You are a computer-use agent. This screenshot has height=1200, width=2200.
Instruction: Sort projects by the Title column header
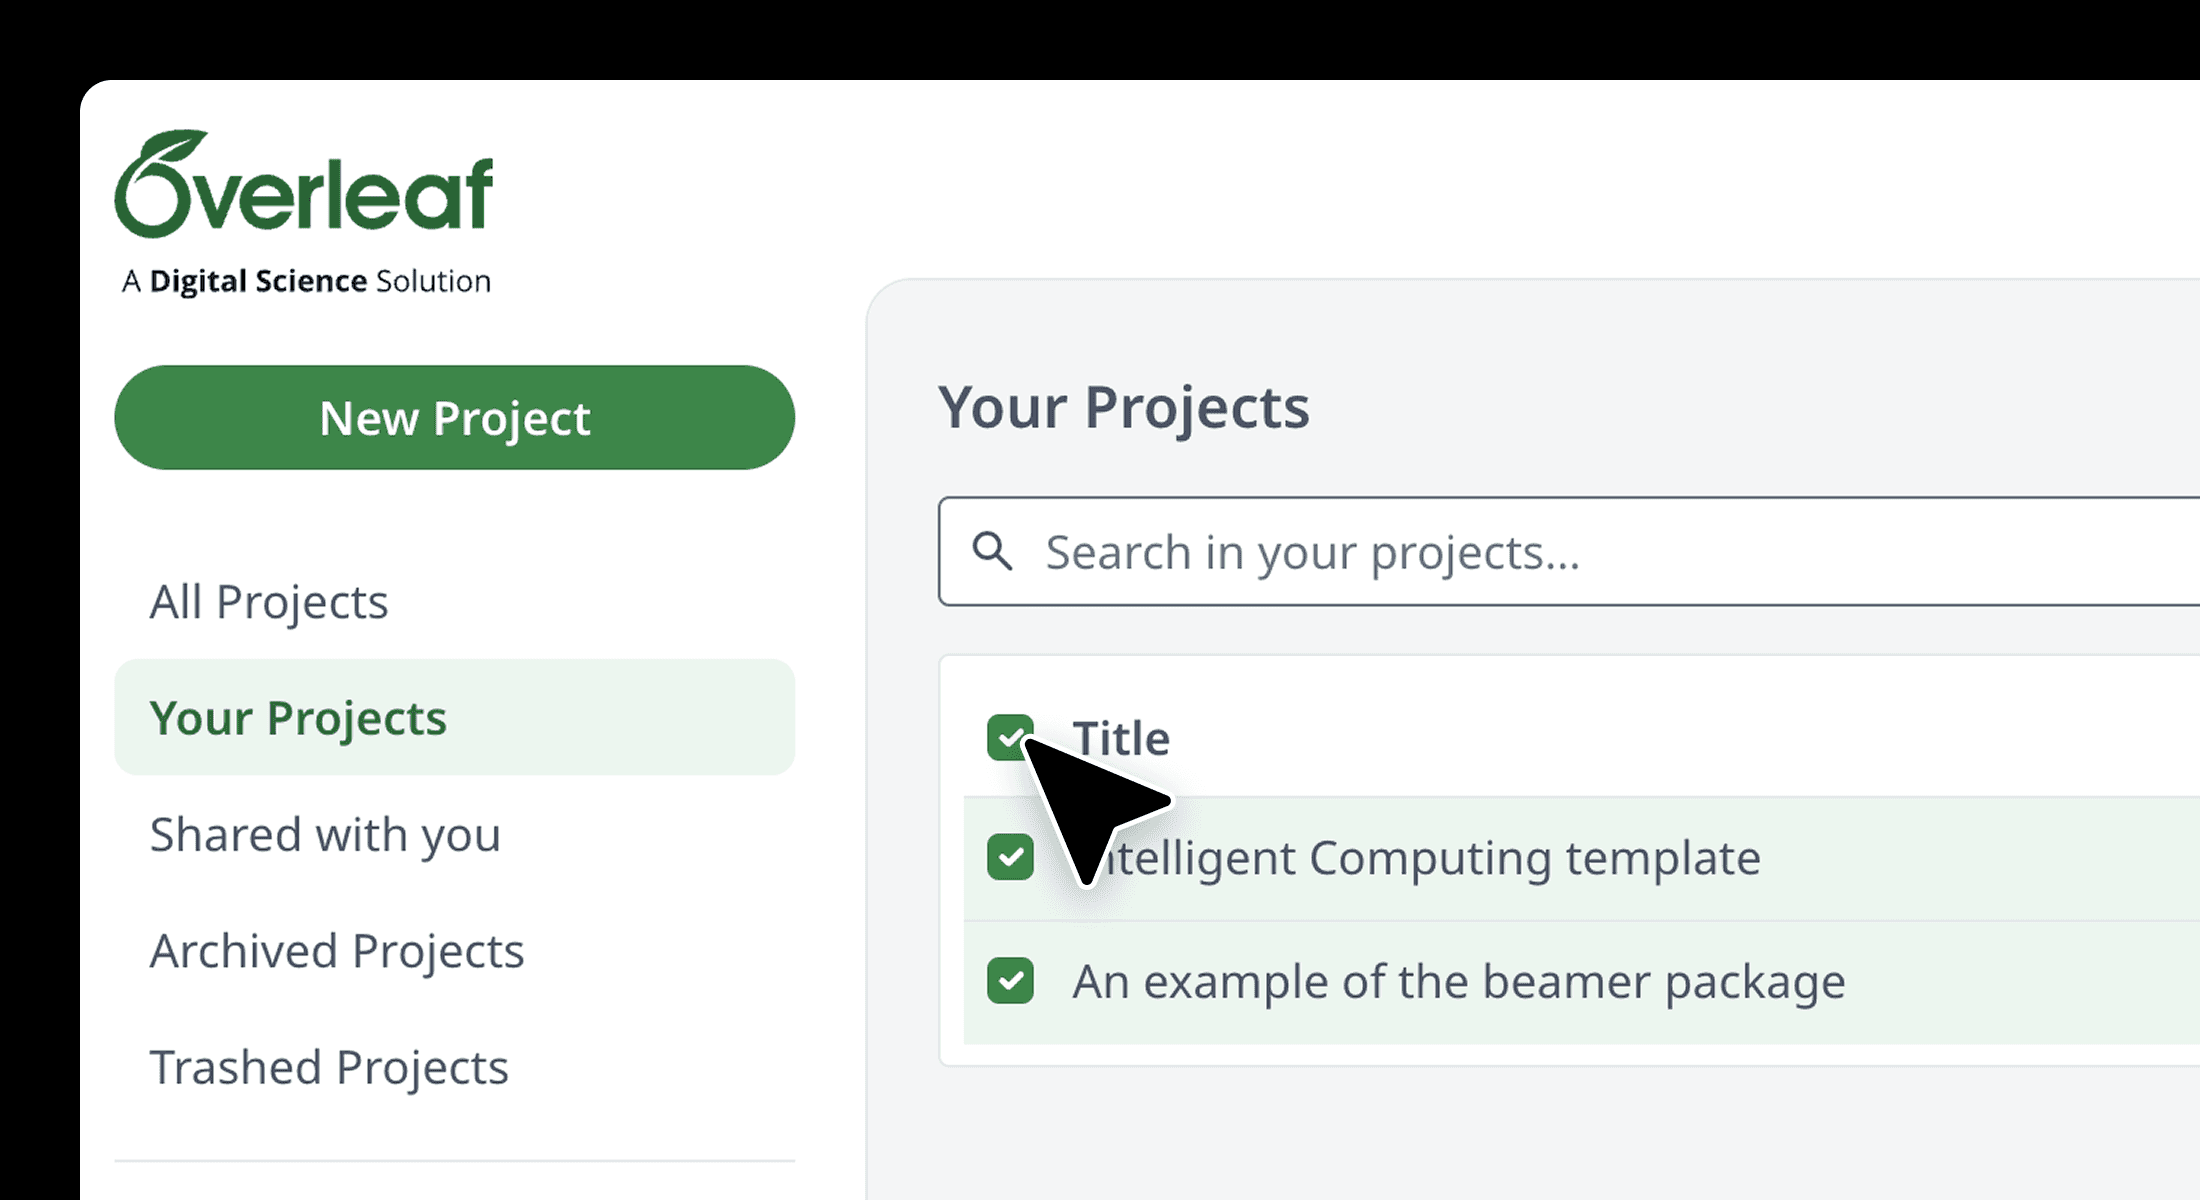point(1121,738)
